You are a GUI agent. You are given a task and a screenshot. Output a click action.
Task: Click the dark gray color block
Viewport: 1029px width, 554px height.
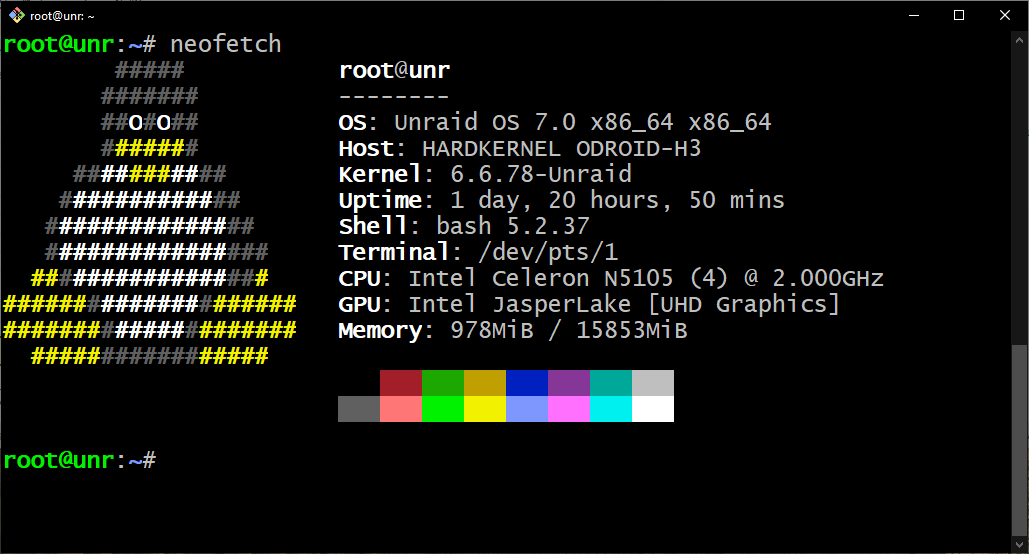tap(359, 409)
